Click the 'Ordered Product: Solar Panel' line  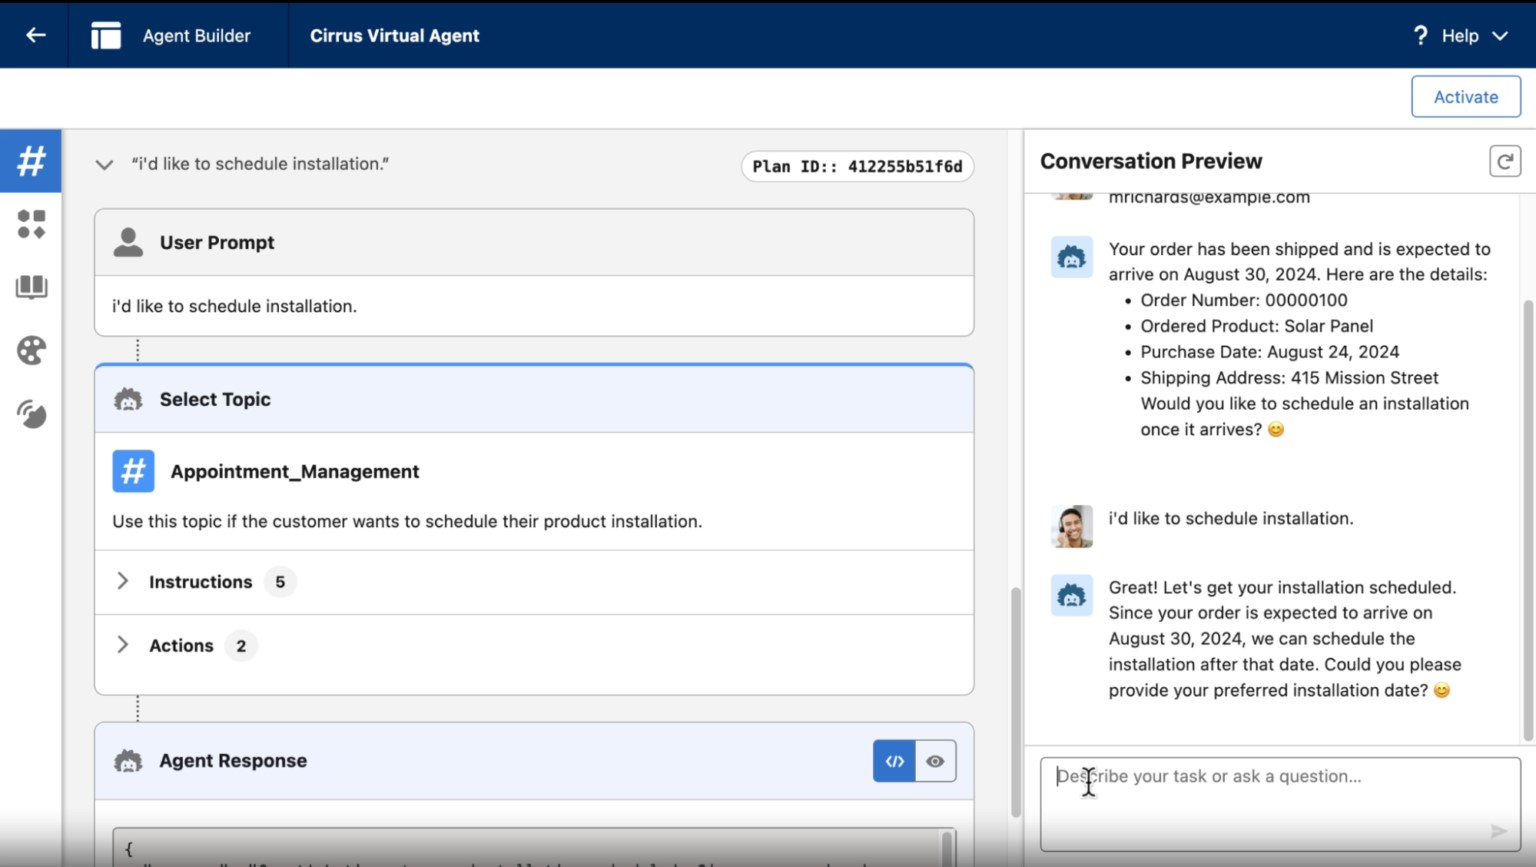(1257, 326)
